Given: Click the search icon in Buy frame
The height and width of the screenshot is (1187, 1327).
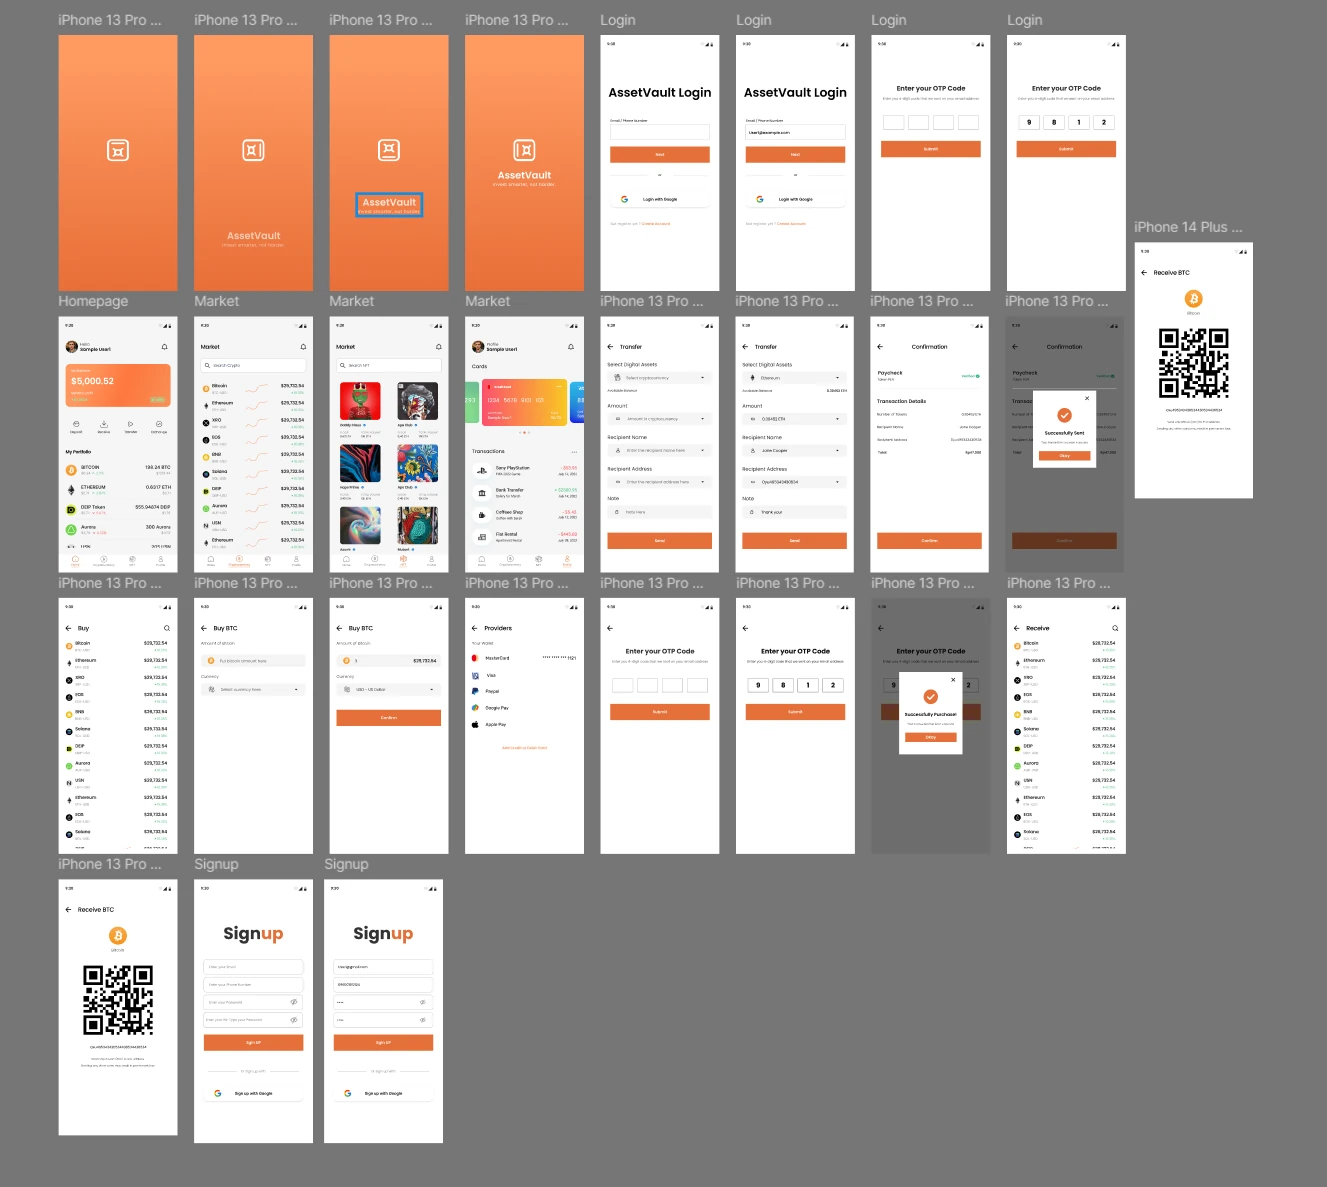Looking at the screenshot, I should click(167, 628).
